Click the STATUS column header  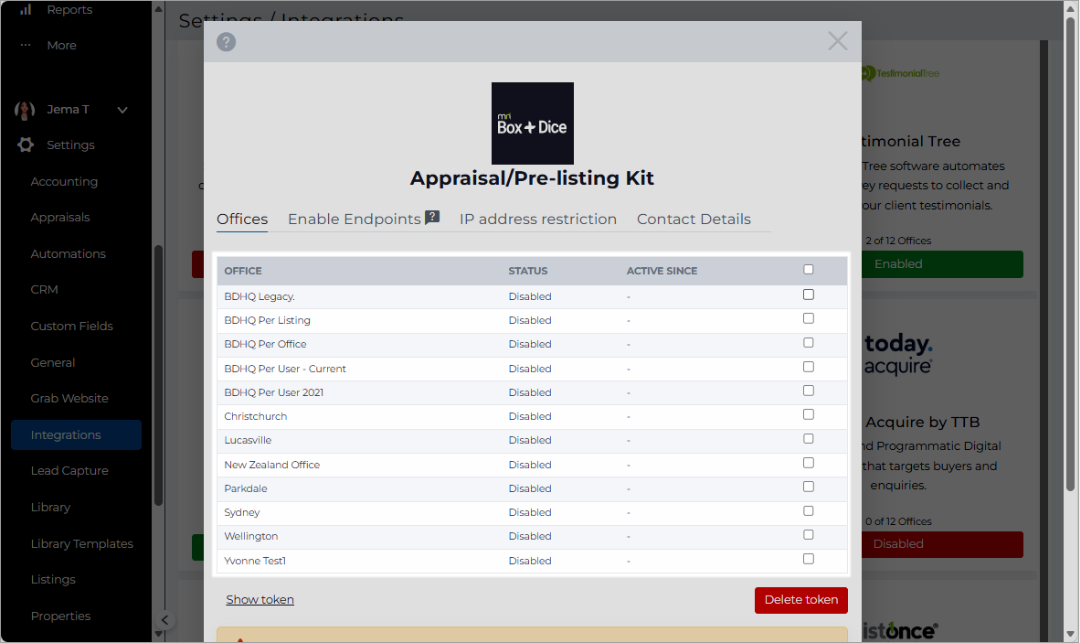[x=528, y=271]
